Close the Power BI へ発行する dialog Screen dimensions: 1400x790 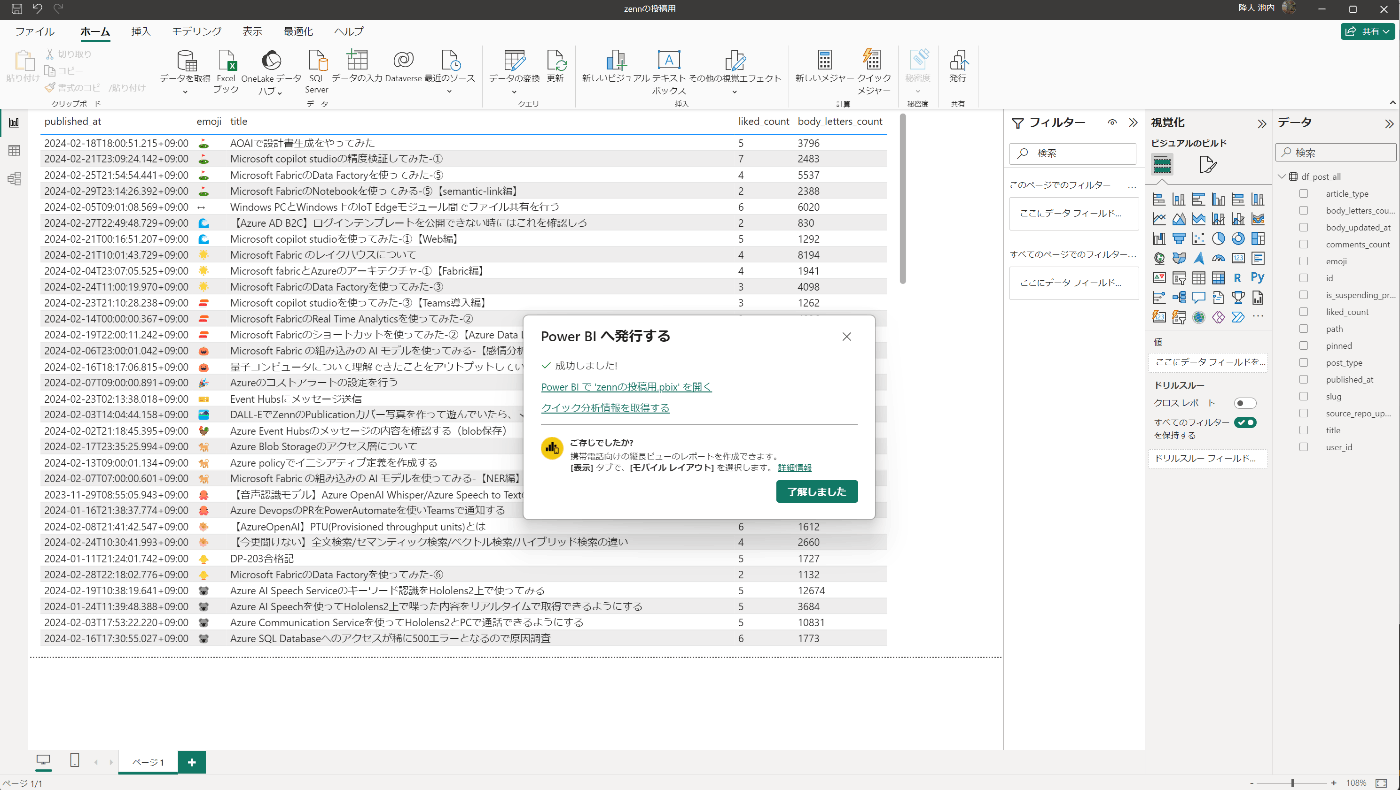tap(847, 337)
